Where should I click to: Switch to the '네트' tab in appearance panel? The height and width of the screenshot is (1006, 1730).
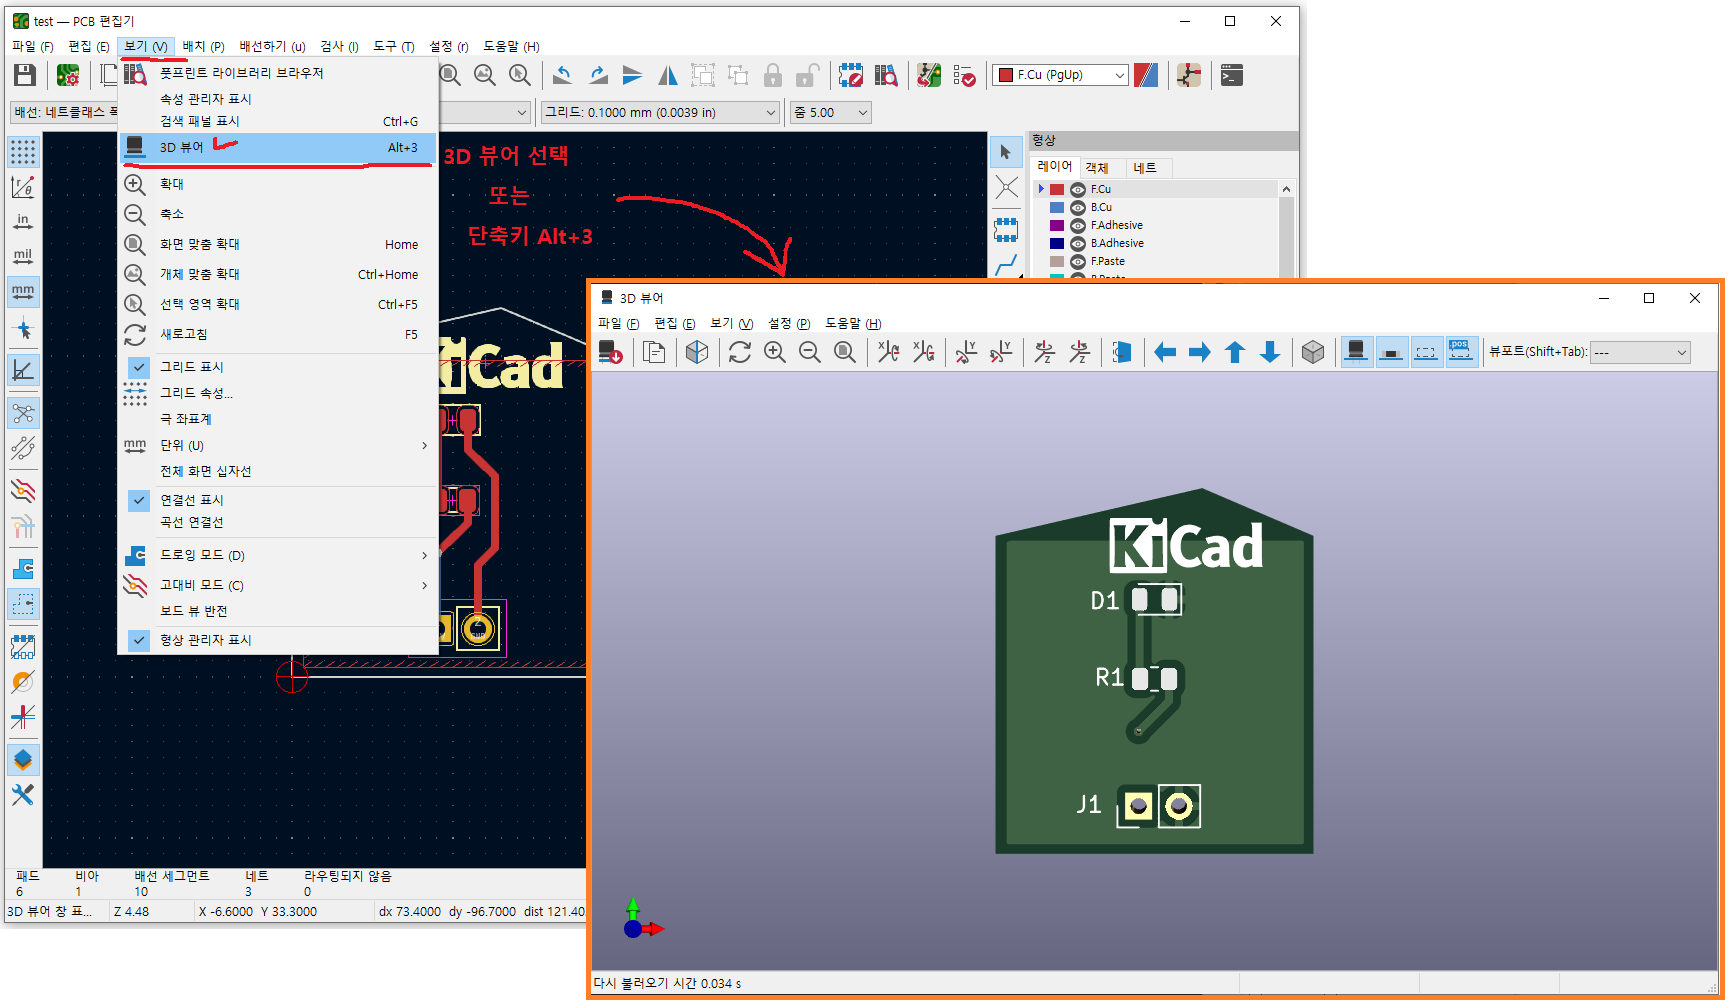(x=1146, y=168)
